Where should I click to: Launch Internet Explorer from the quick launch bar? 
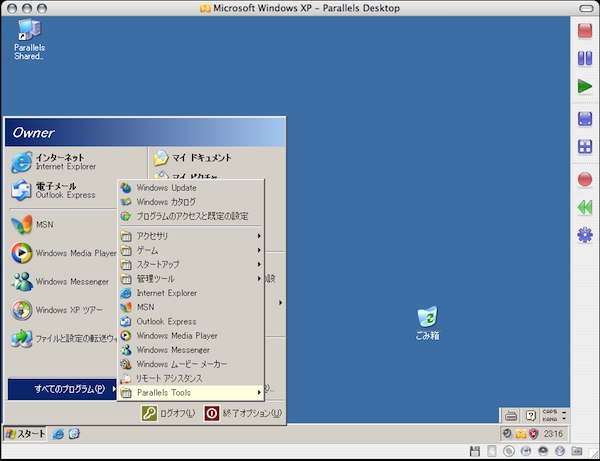pyautogui.click(x=58, y=434)
